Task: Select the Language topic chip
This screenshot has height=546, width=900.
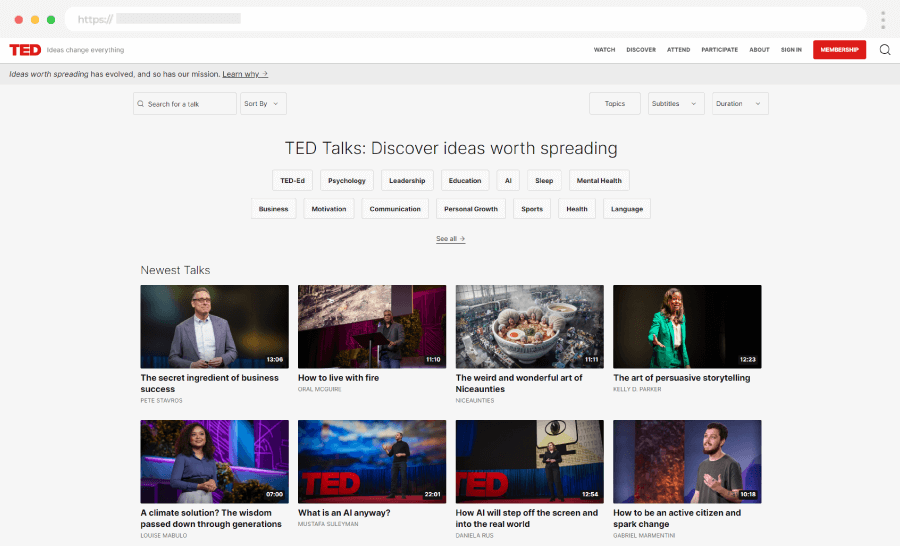Action: tap(627, 209)
